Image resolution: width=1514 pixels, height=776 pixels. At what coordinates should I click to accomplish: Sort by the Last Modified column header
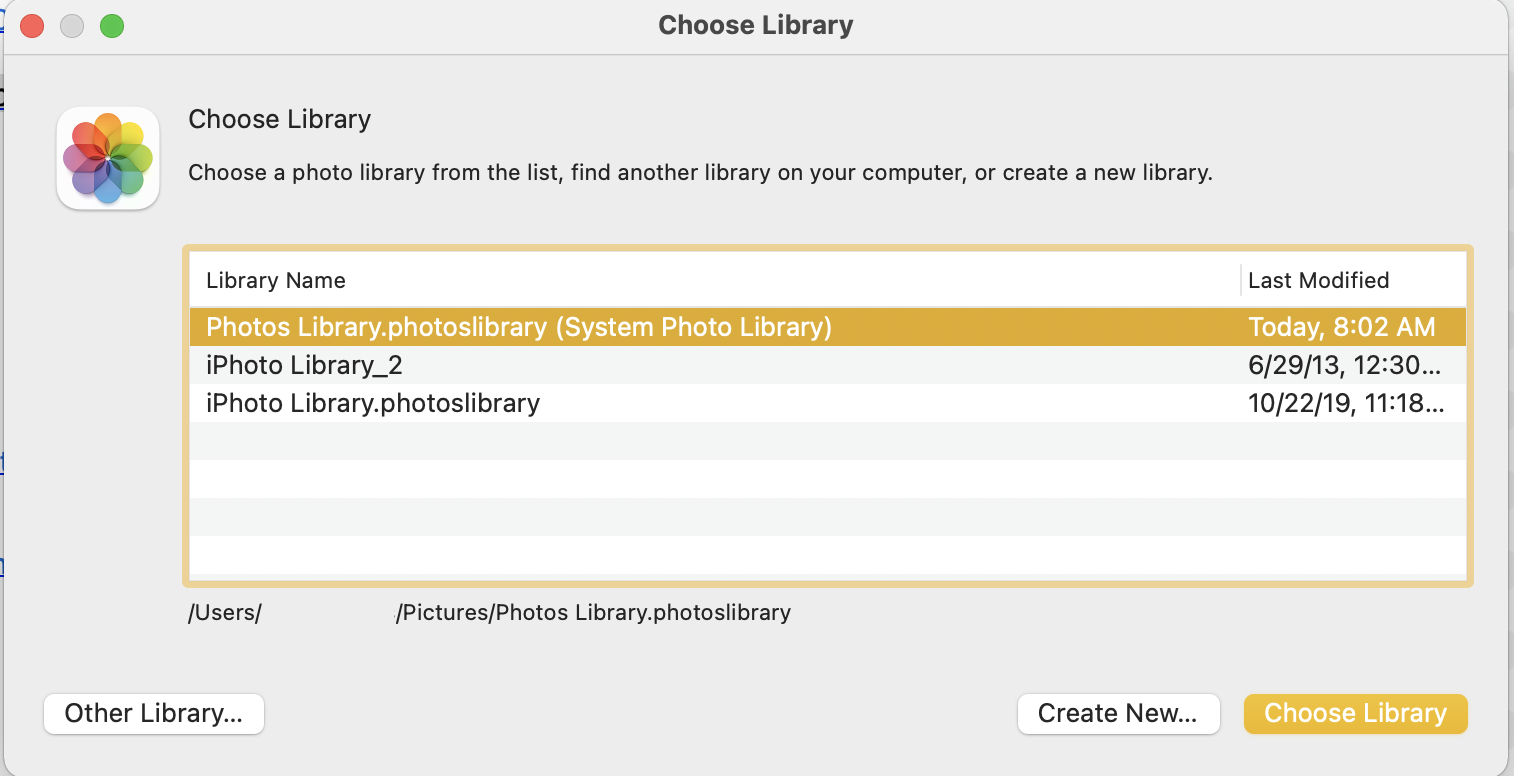click(1318, 281)
